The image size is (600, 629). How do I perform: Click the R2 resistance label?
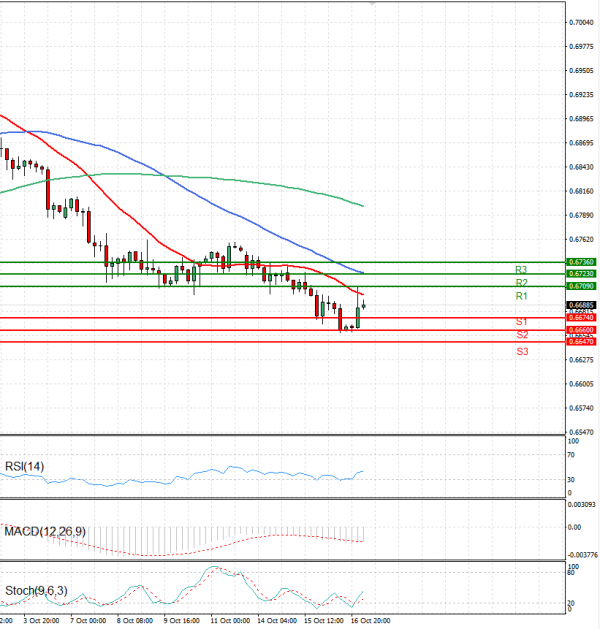click(x=521, y=283)
